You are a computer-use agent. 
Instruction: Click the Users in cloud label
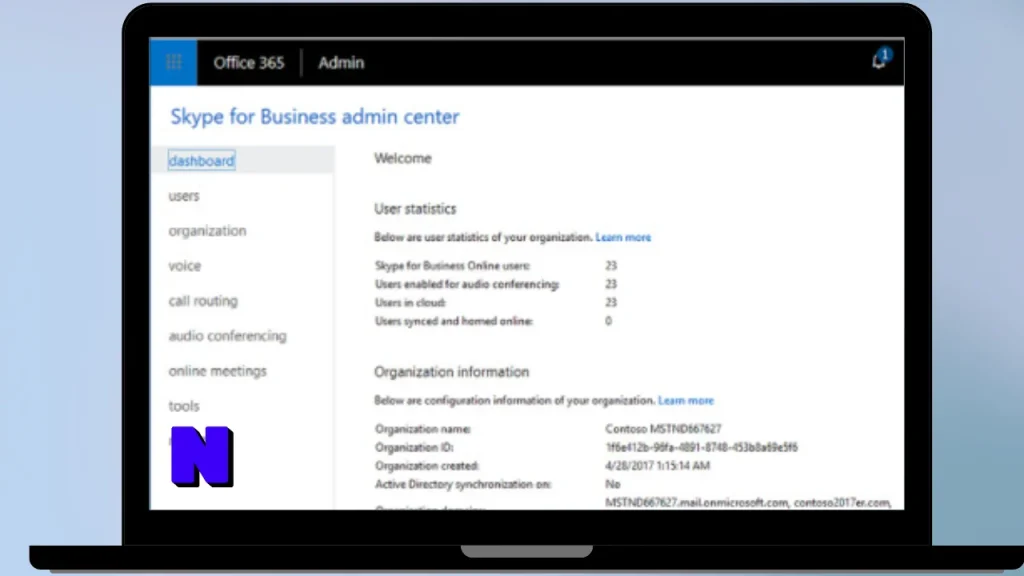click(410, 302)
